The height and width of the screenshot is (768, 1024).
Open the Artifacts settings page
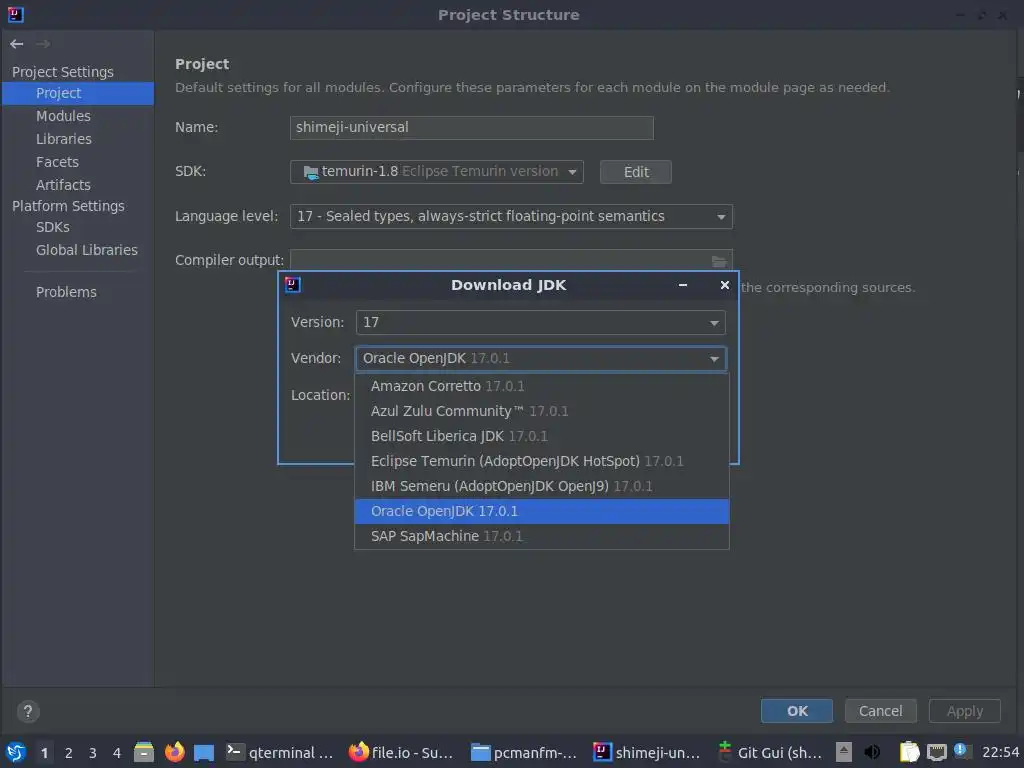coord(63,185)
